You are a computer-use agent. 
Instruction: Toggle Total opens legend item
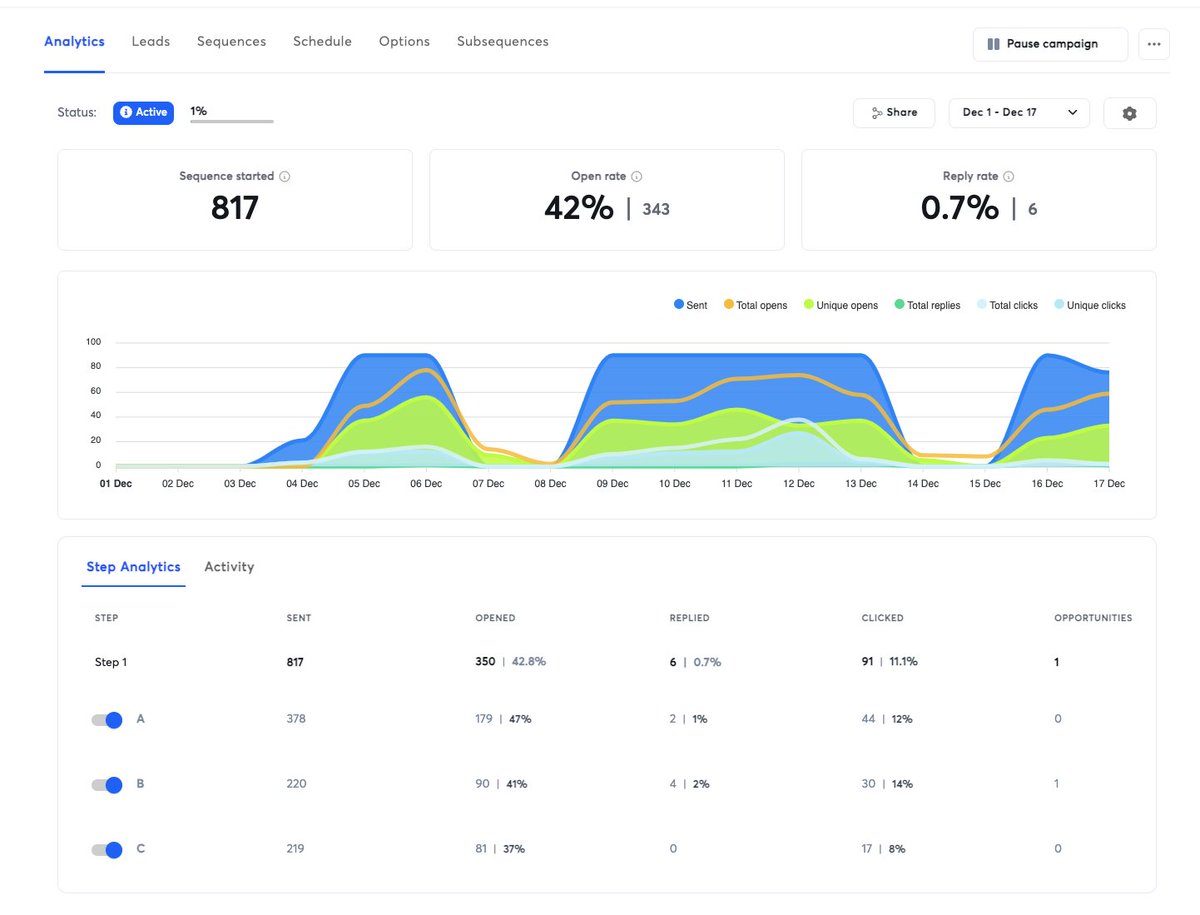coord(754,305)
